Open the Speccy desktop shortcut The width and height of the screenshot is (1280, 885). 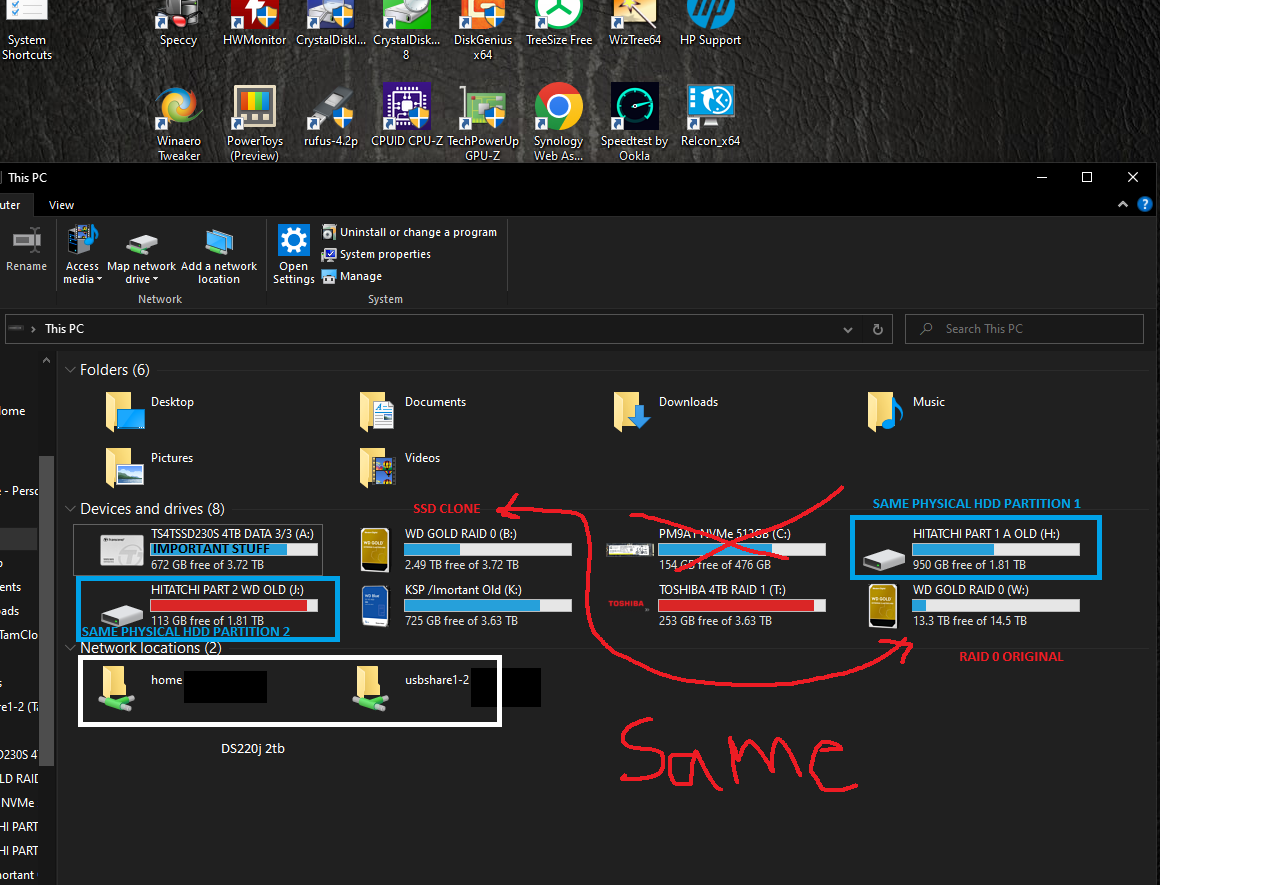point(178,24)
